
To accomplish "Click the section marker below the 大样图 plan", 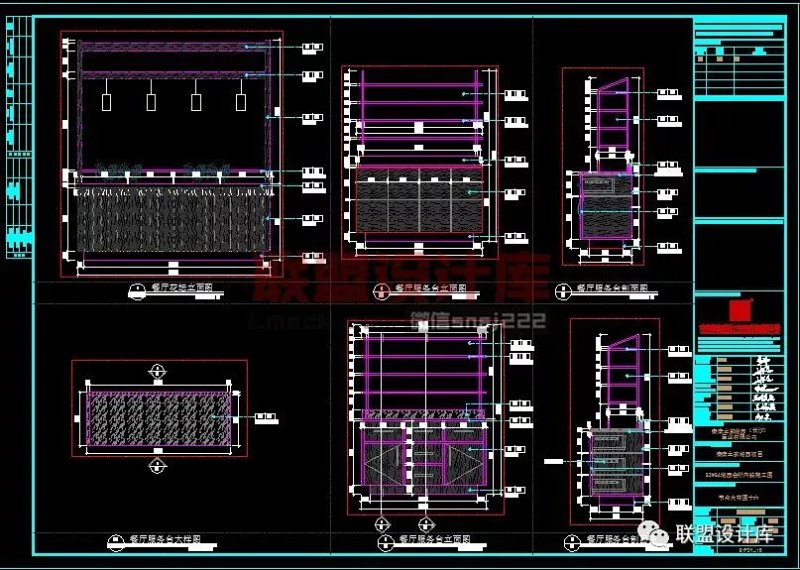I will 156,466.
